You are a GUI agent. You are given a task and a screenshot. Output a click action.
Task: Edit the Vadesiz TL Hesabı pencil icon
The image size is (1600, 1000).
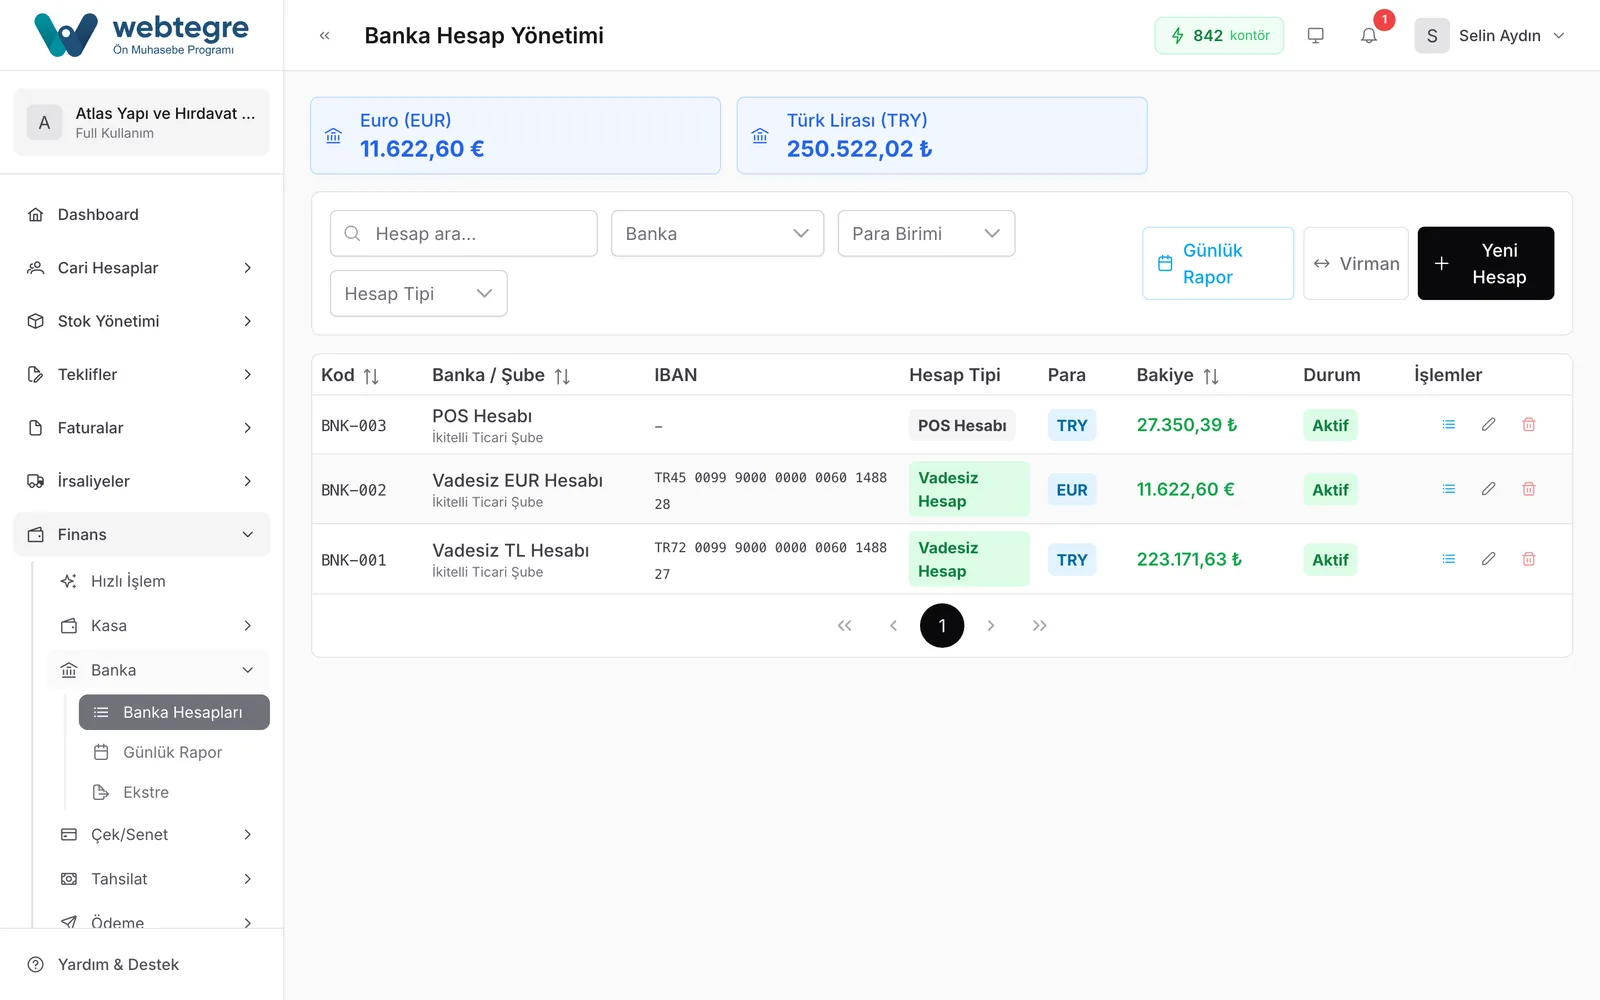tap(1488, 559)
